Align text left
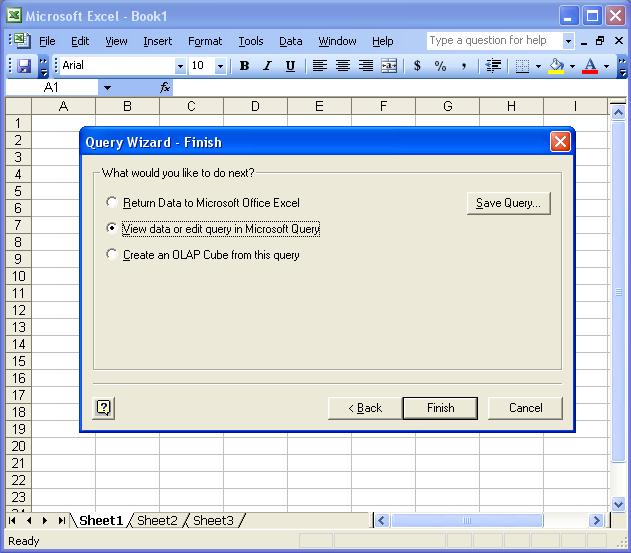Viewport: 631px width, 553px height. (320, 66)
